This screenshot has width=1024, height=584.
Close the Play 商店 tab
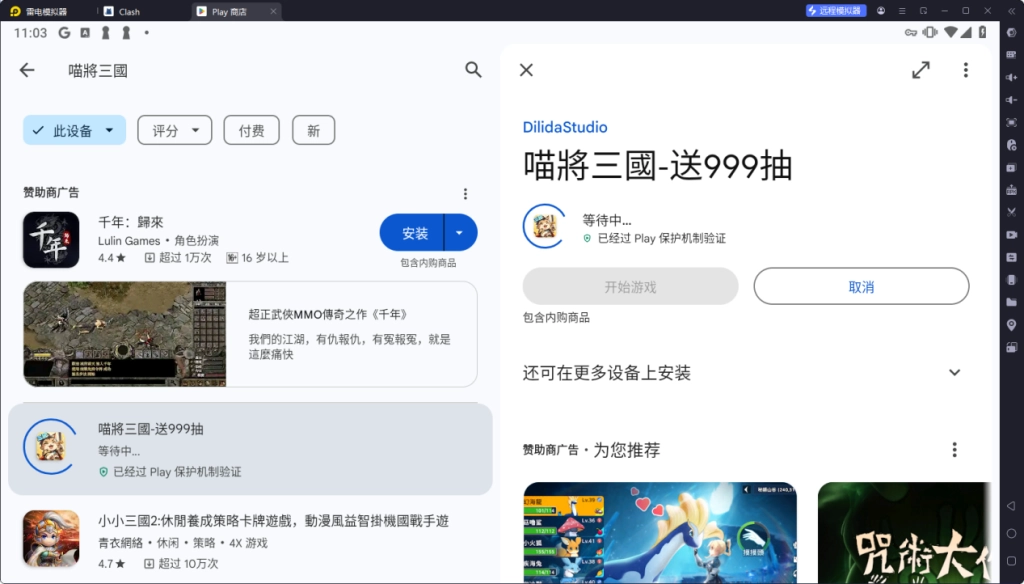[x=273, y=11]
